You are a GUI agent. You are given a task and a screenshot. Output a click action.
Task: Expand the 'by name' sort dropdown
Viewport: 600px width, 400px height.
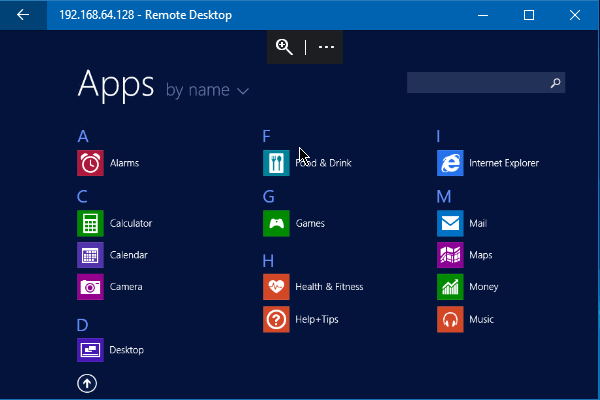tap(207, 90)
